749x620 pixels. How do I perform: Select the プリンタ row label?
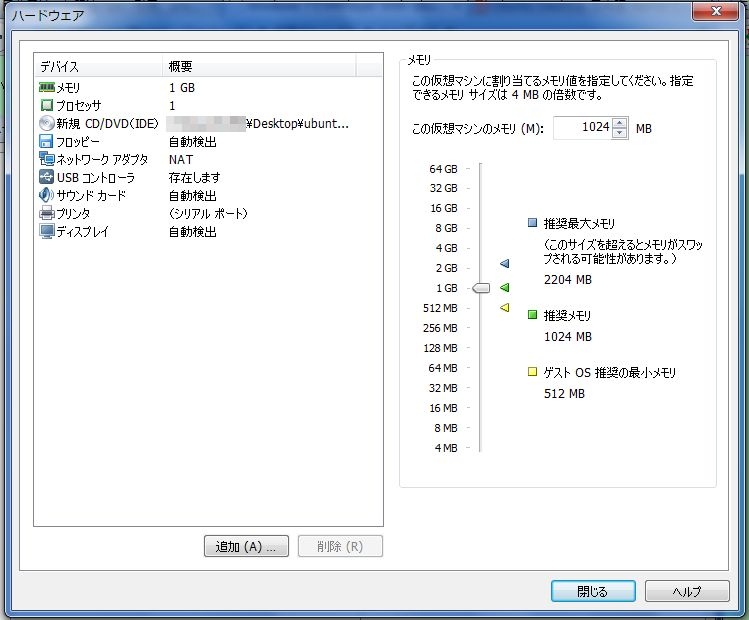click(x=73, y=214)
